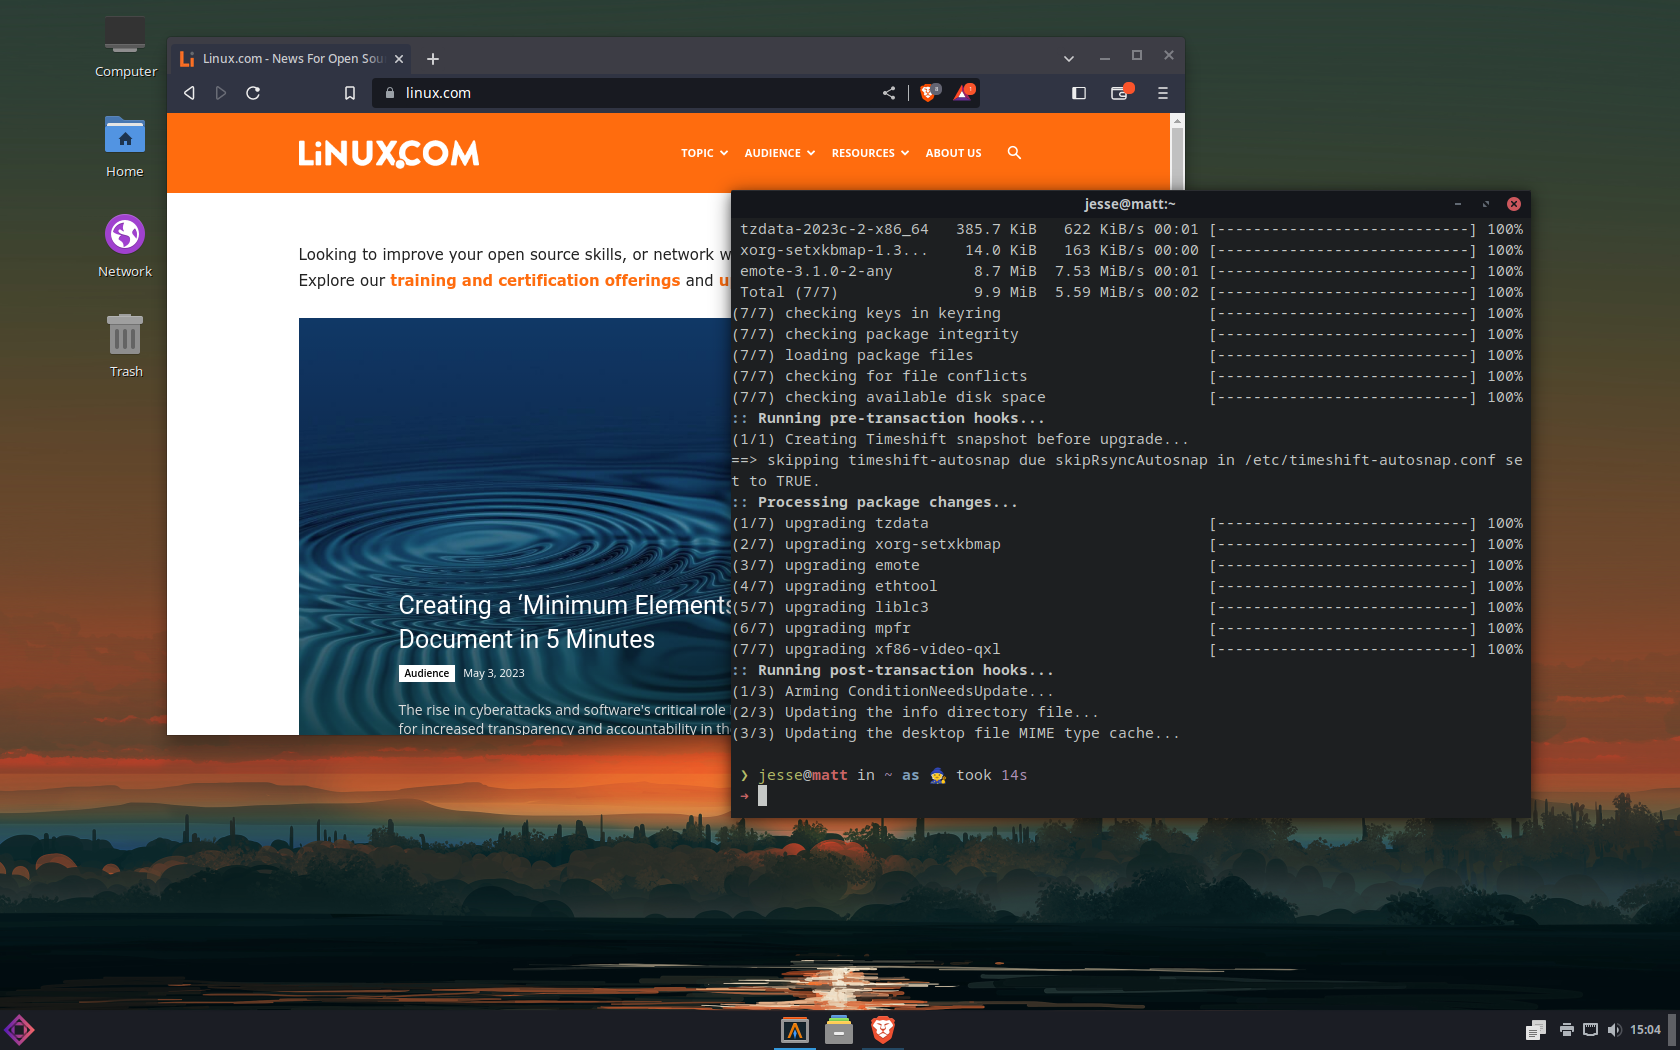Screen dimensions: 1680x1050
Task: Select the Linux.com browser tab
Action: (x=292, y=59)
